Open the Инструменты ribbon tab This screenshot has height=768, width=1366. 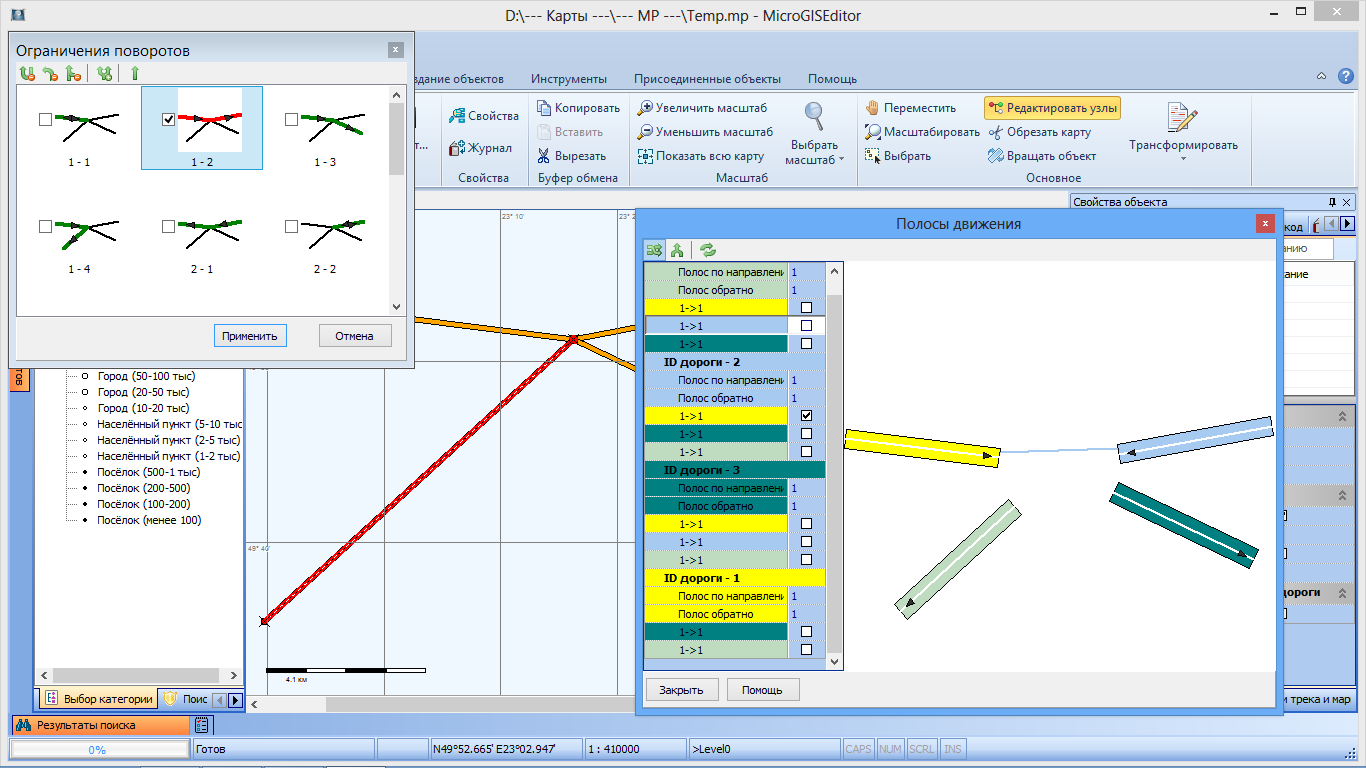[568, 79]
